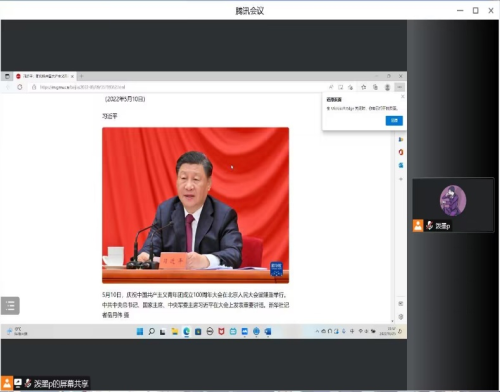Screen dimensions: 500x392
Task: Click the browser refresh icon
Action: tap(20, 87)
